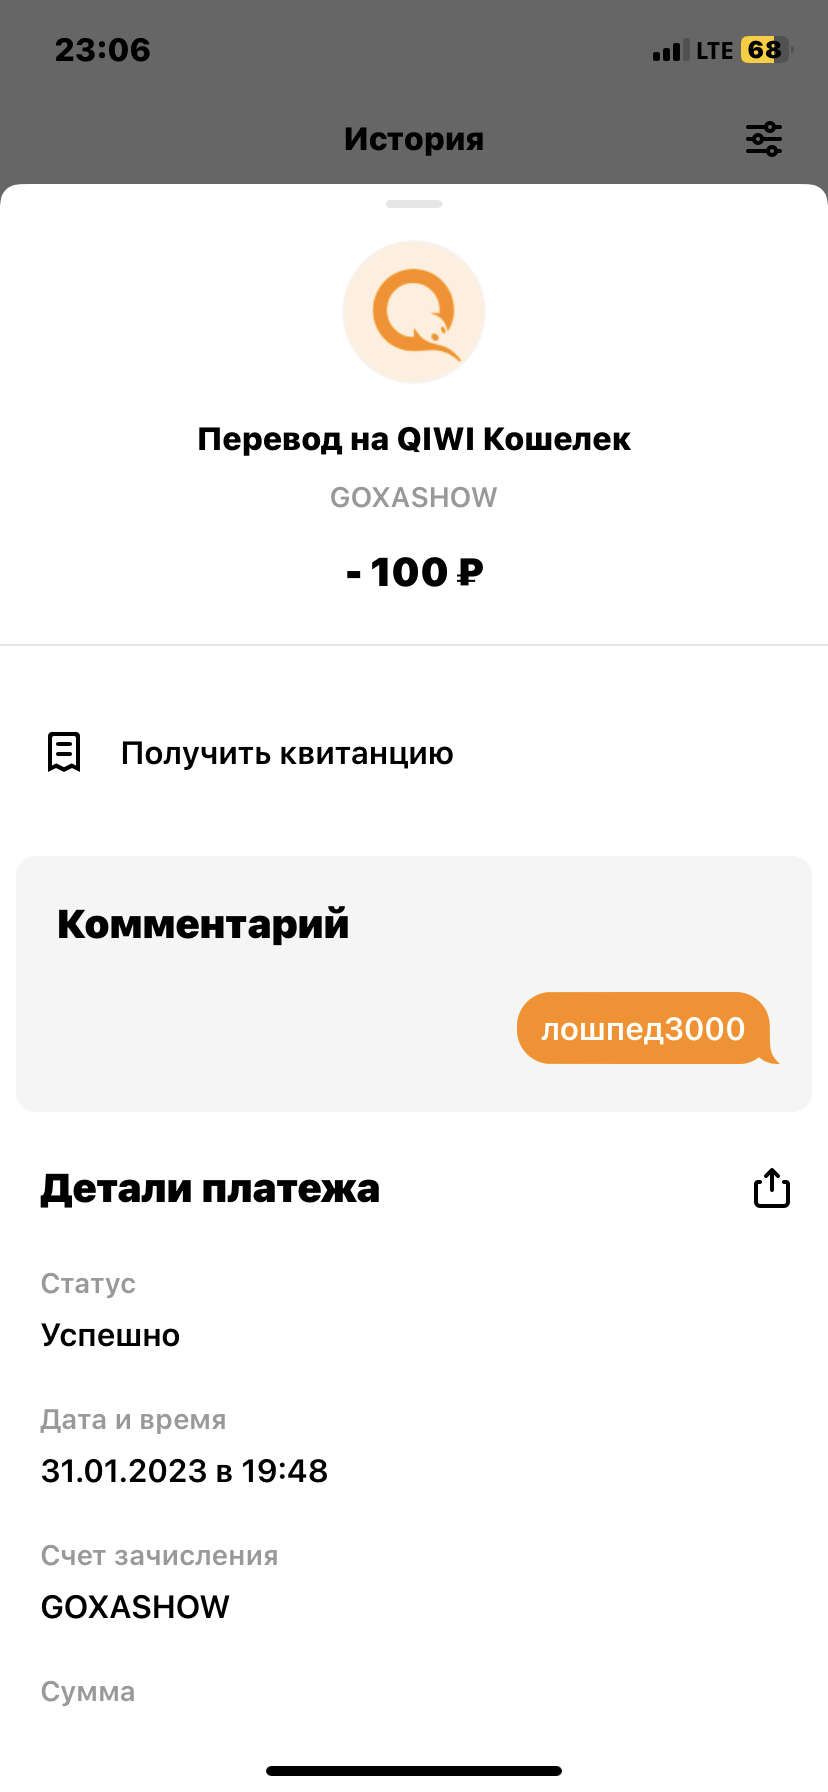
Task: Tap the receipt icon
Action: tap(64, 752)
